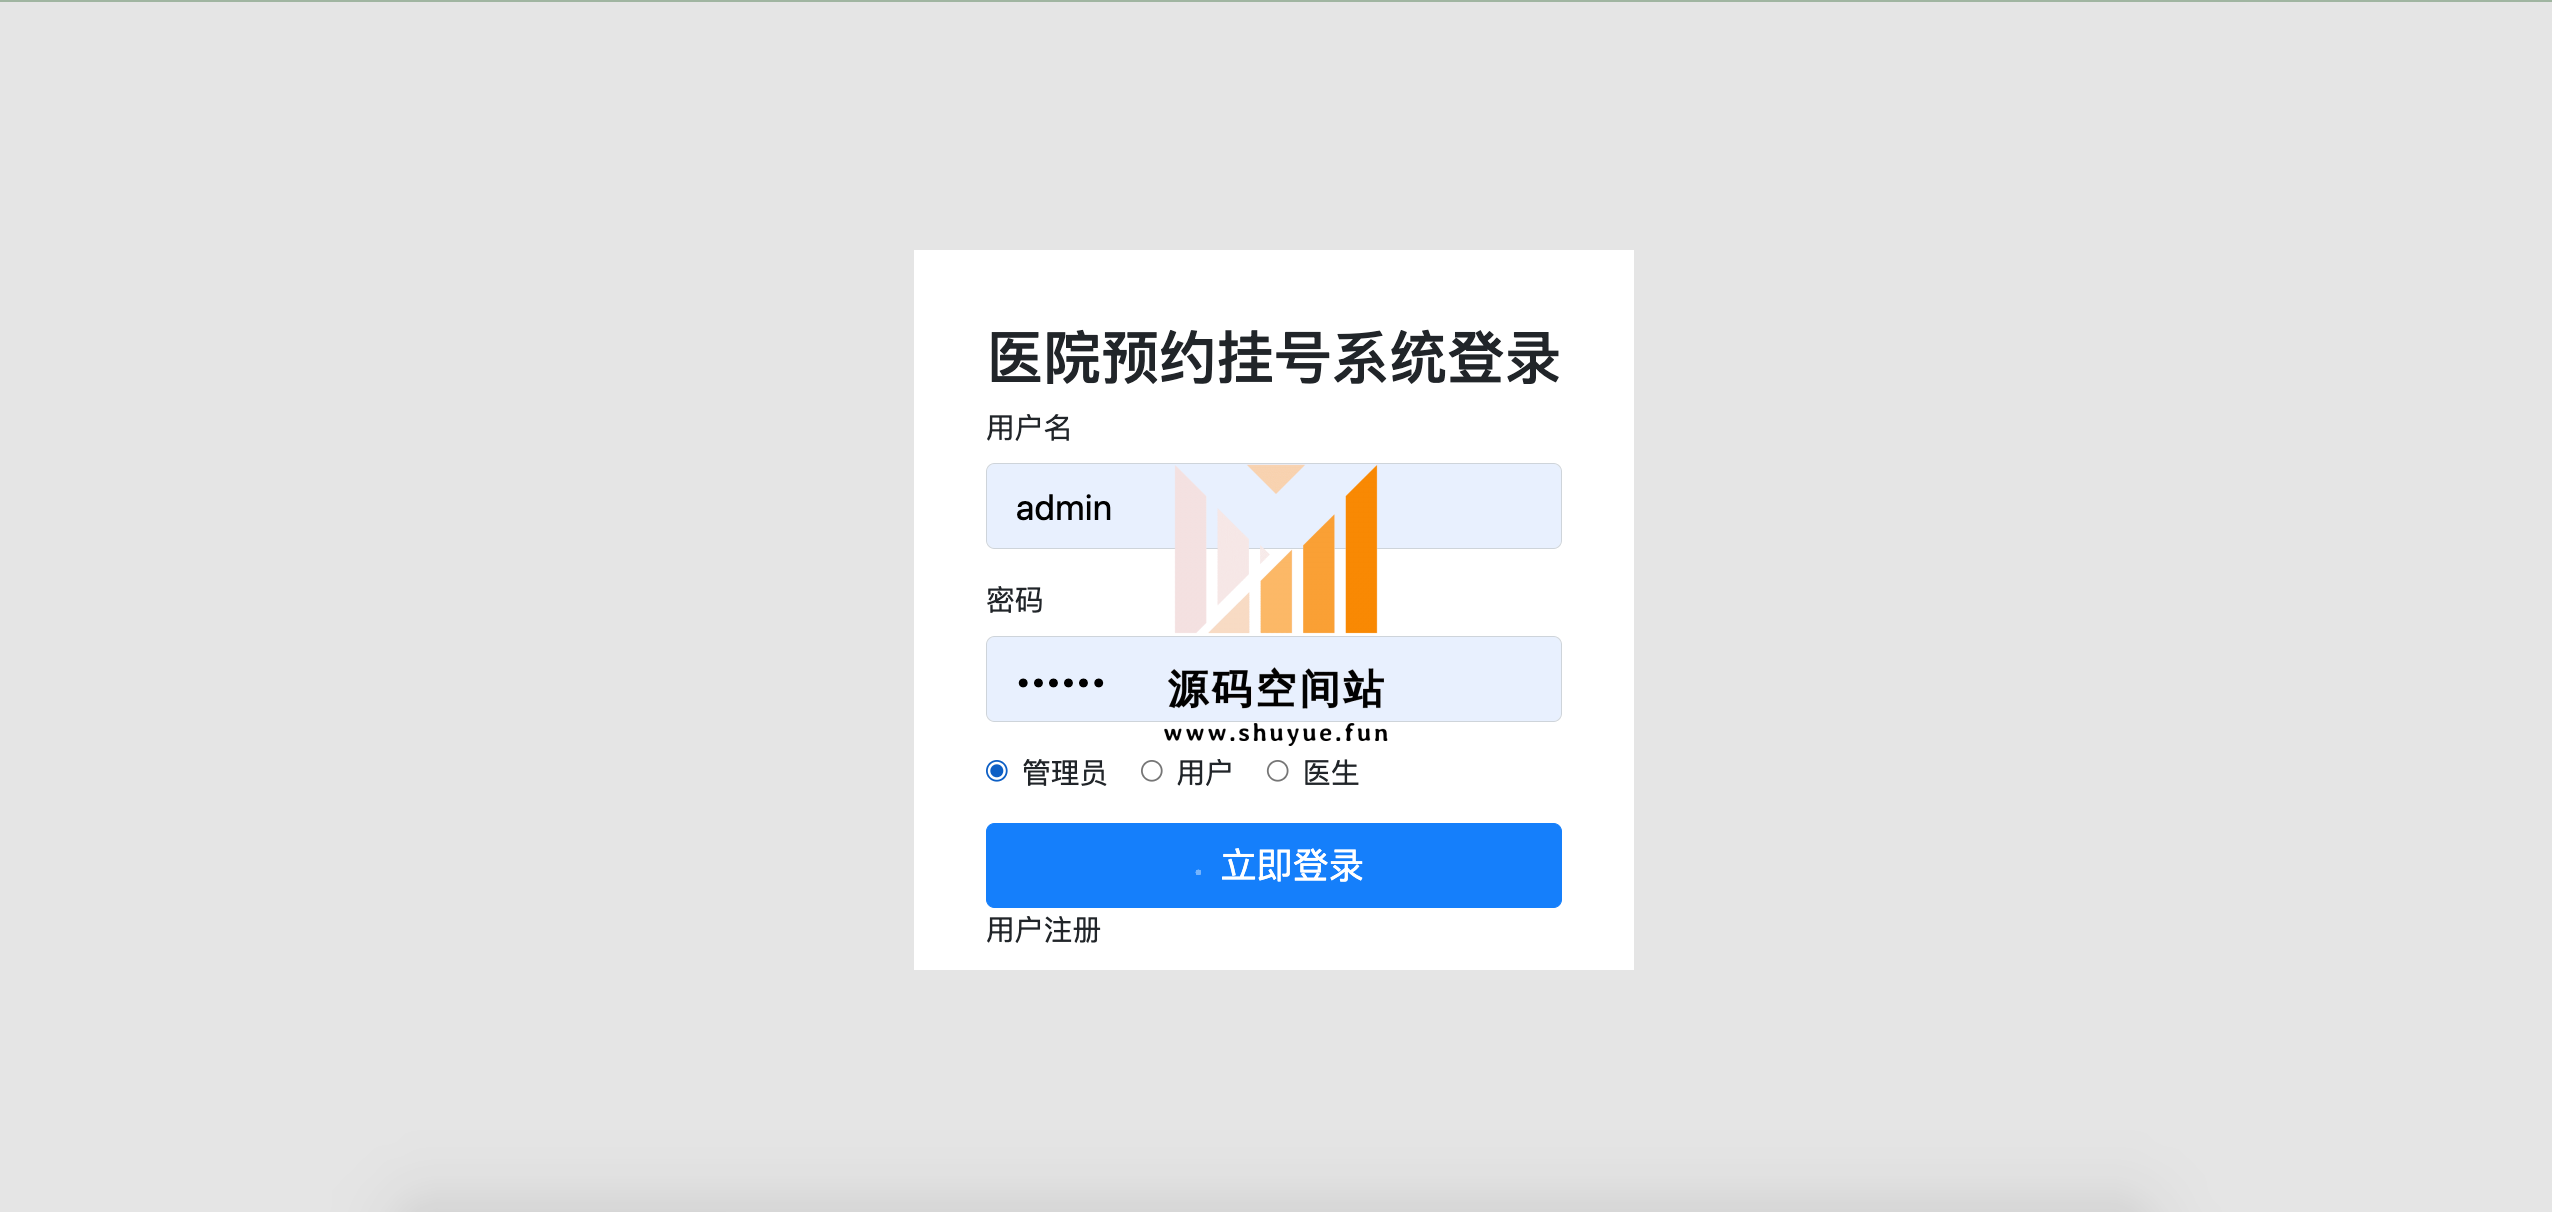Select the 管理员 radio button
The width and height of the screenshot is (2552, 1212).
coord(997,771)
